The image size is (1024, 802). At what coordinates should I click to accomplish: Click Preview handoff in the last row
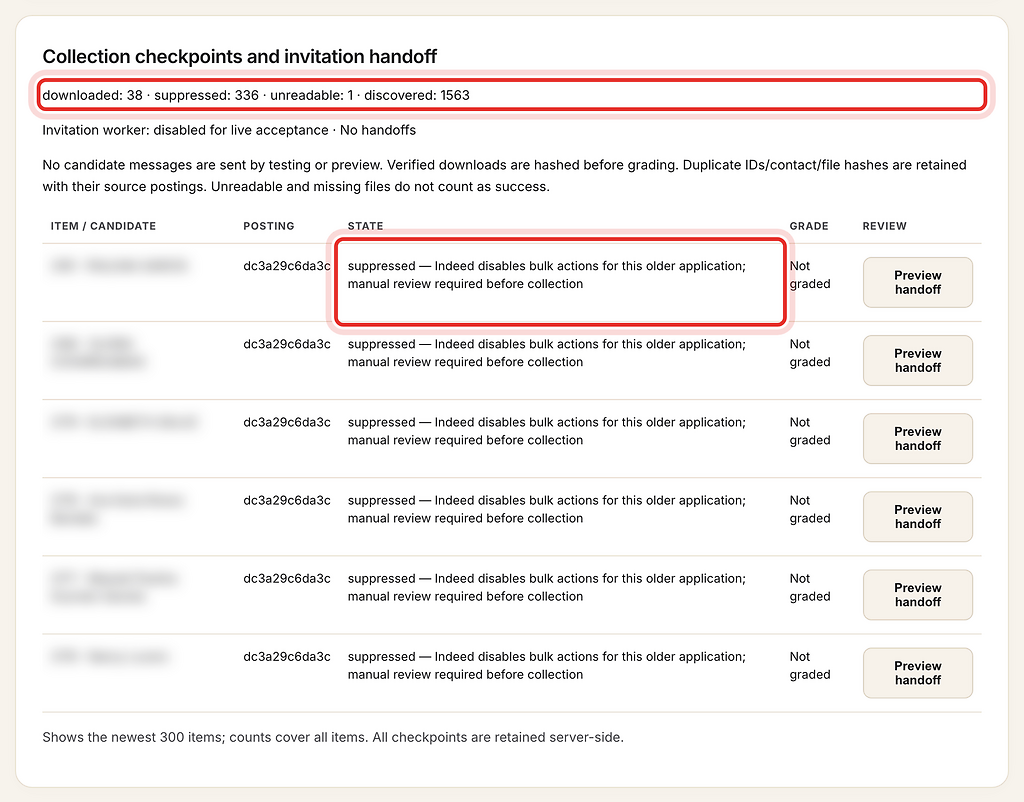click(918, 673)
